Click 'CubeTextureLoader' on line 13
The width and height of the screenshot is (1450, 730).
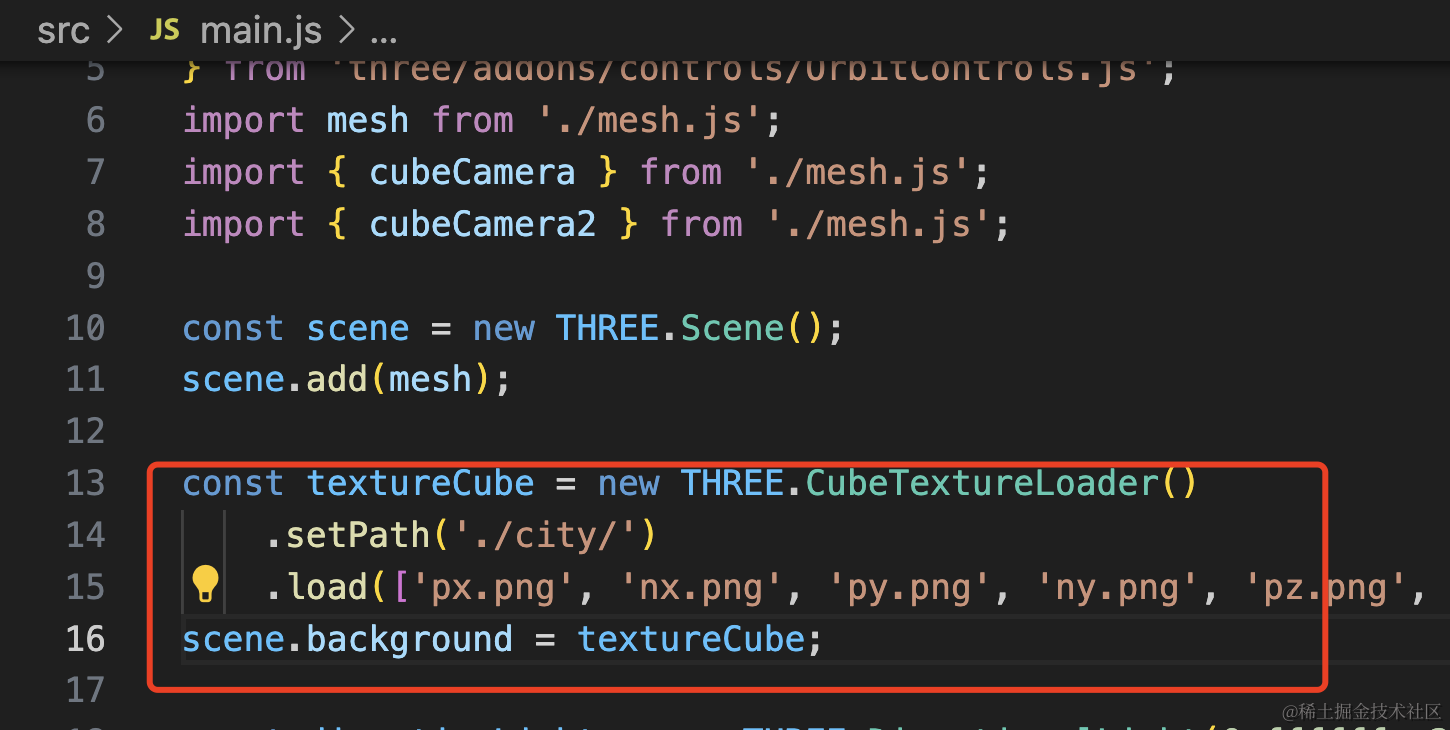(x=982, y=483)
